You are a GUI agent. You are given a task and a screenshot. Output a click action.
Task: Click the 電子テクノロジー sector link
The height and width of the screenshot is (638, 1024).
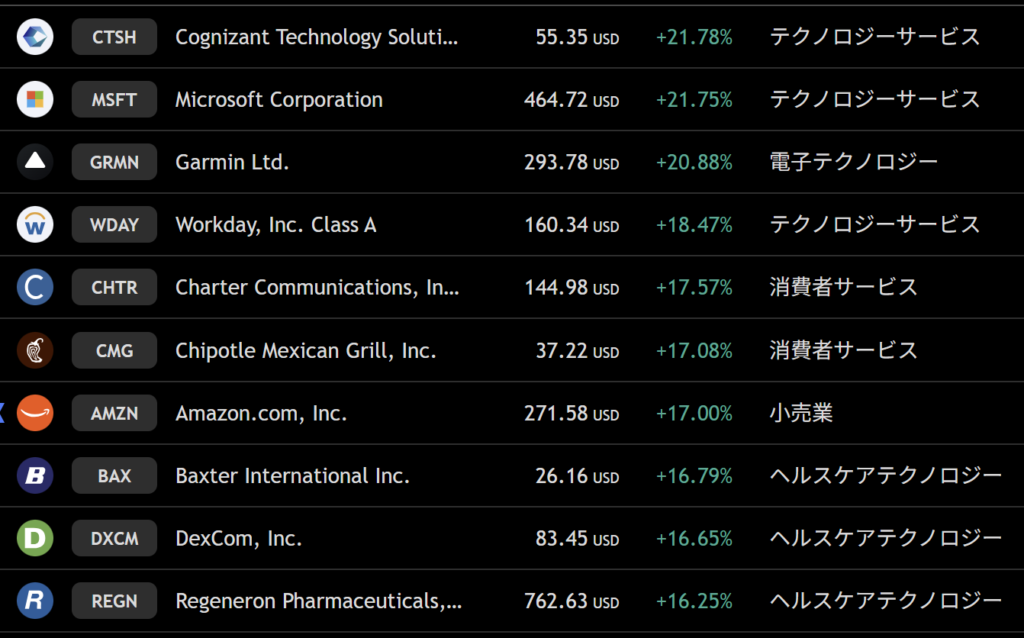pyautogui.click(x=854, y=162)
